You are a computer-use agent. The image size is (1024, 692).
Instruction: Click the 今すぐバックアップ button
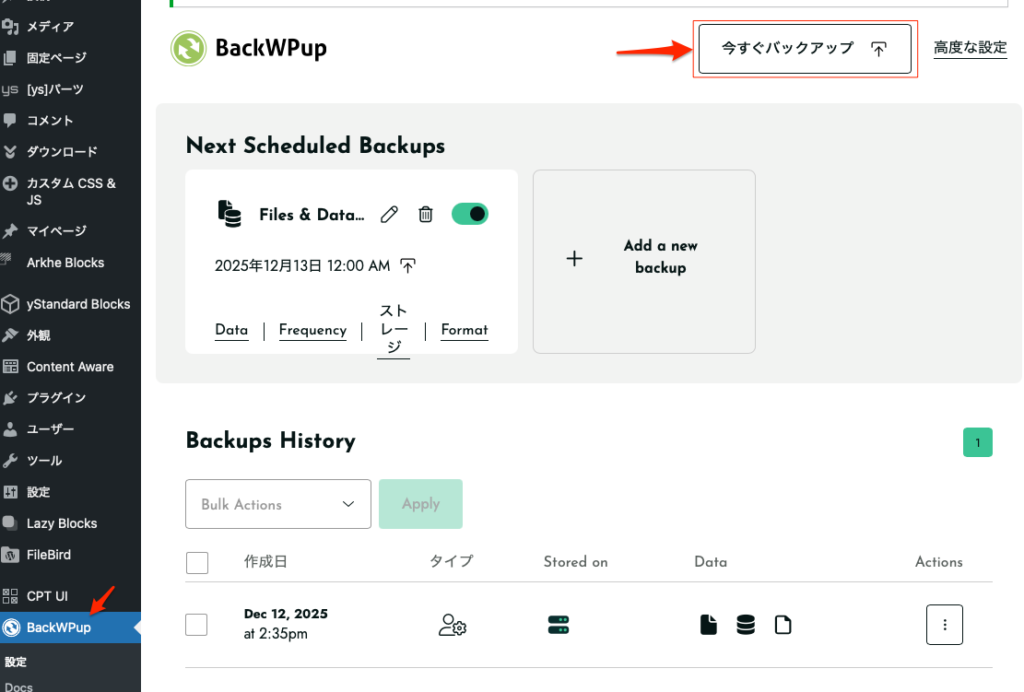click(x=804, y=48)
